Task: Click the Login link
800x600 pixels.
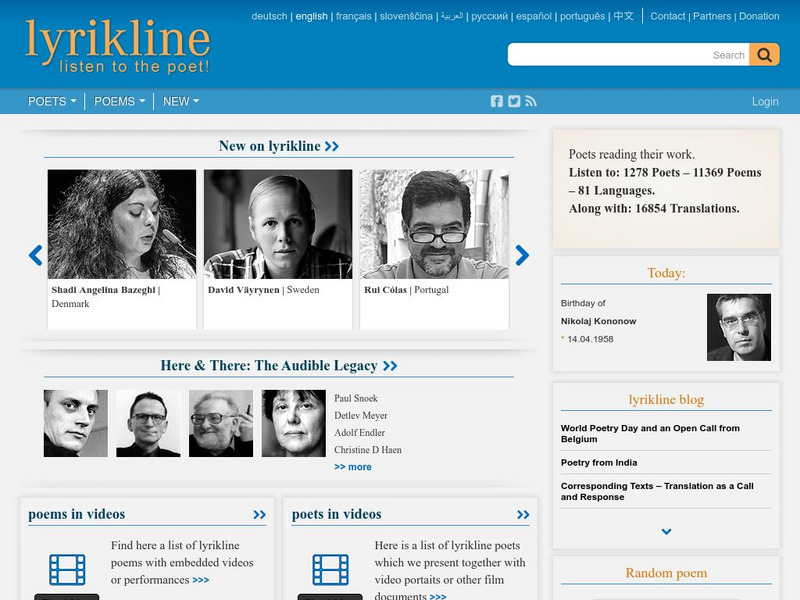Action: 765,101
